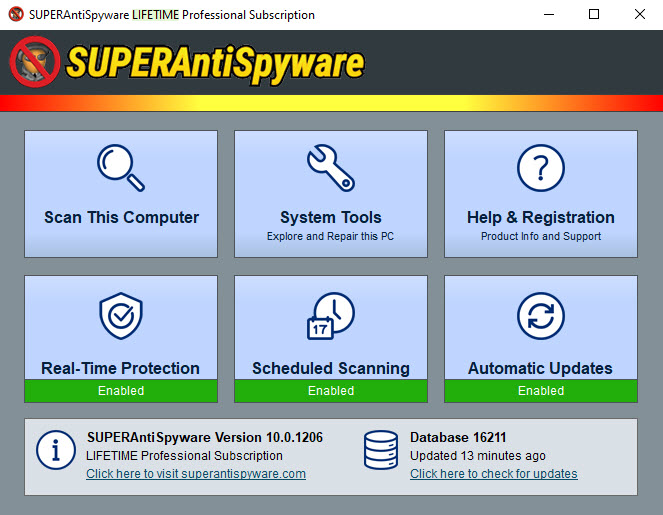The height and width of the screenshot is (515, 663).
Task: Click here to check for updates link
Action: 493,474
